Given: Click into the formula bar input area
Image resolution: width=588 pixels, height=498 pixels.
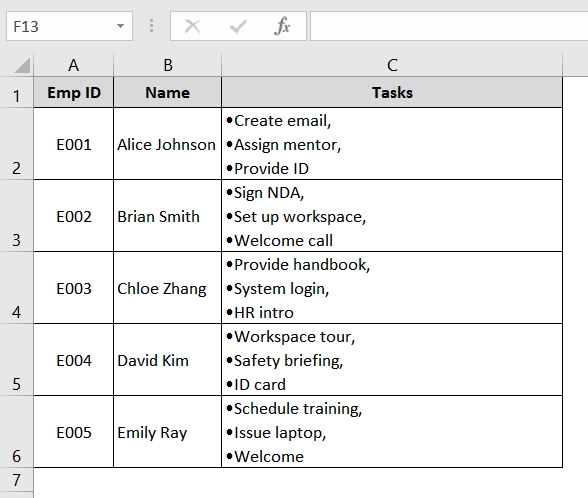Looking at the screenshot, I should click(x=449, y=26).
